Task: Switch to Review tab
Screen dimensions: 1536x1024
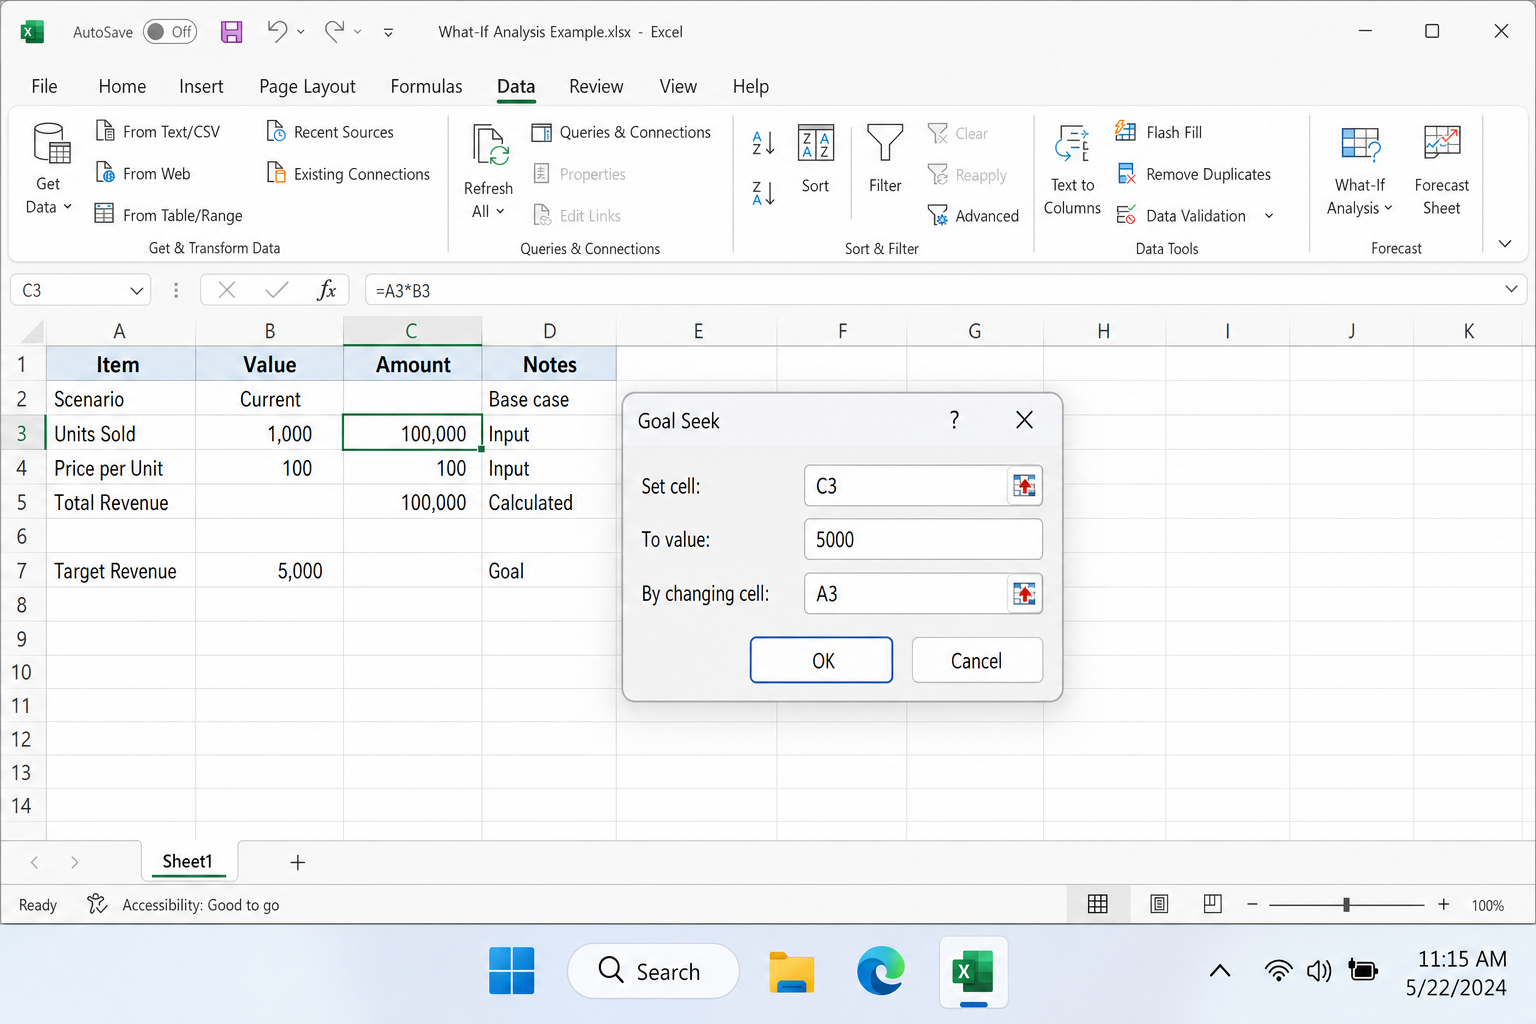Action: [596, 86]
